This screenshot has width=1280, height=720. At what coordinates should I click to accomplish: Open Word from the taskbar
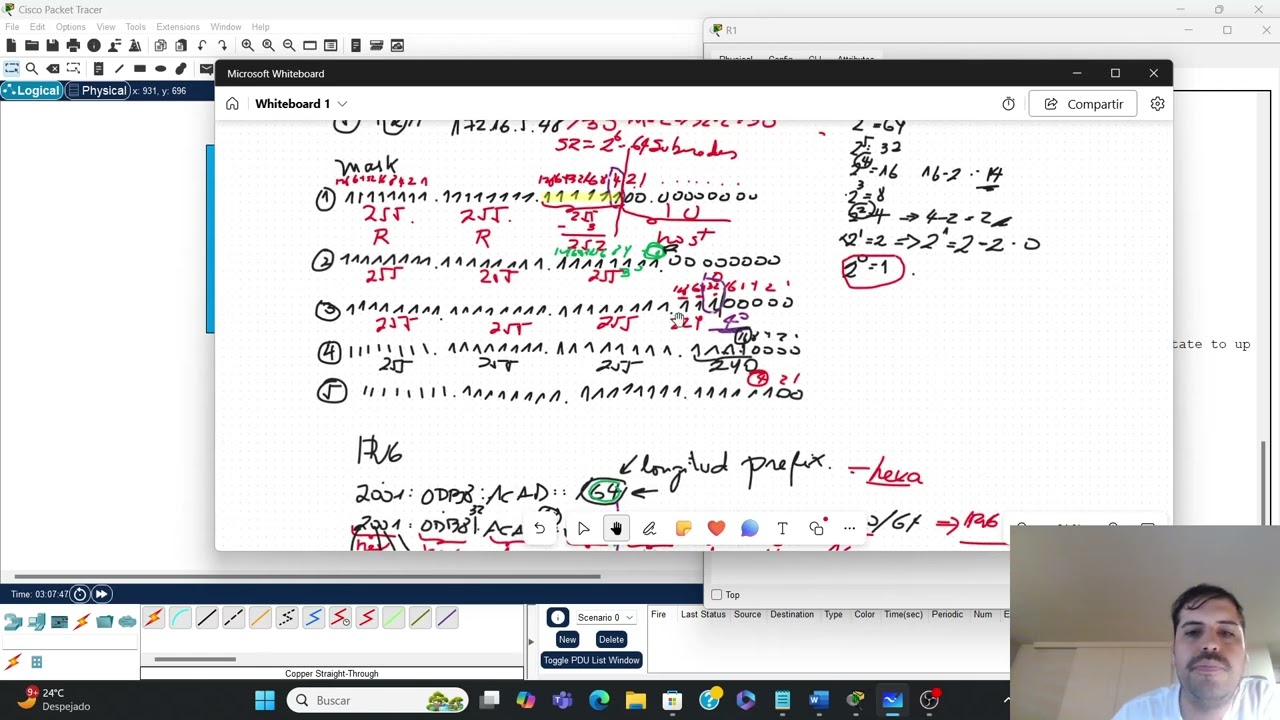(819, 700)
